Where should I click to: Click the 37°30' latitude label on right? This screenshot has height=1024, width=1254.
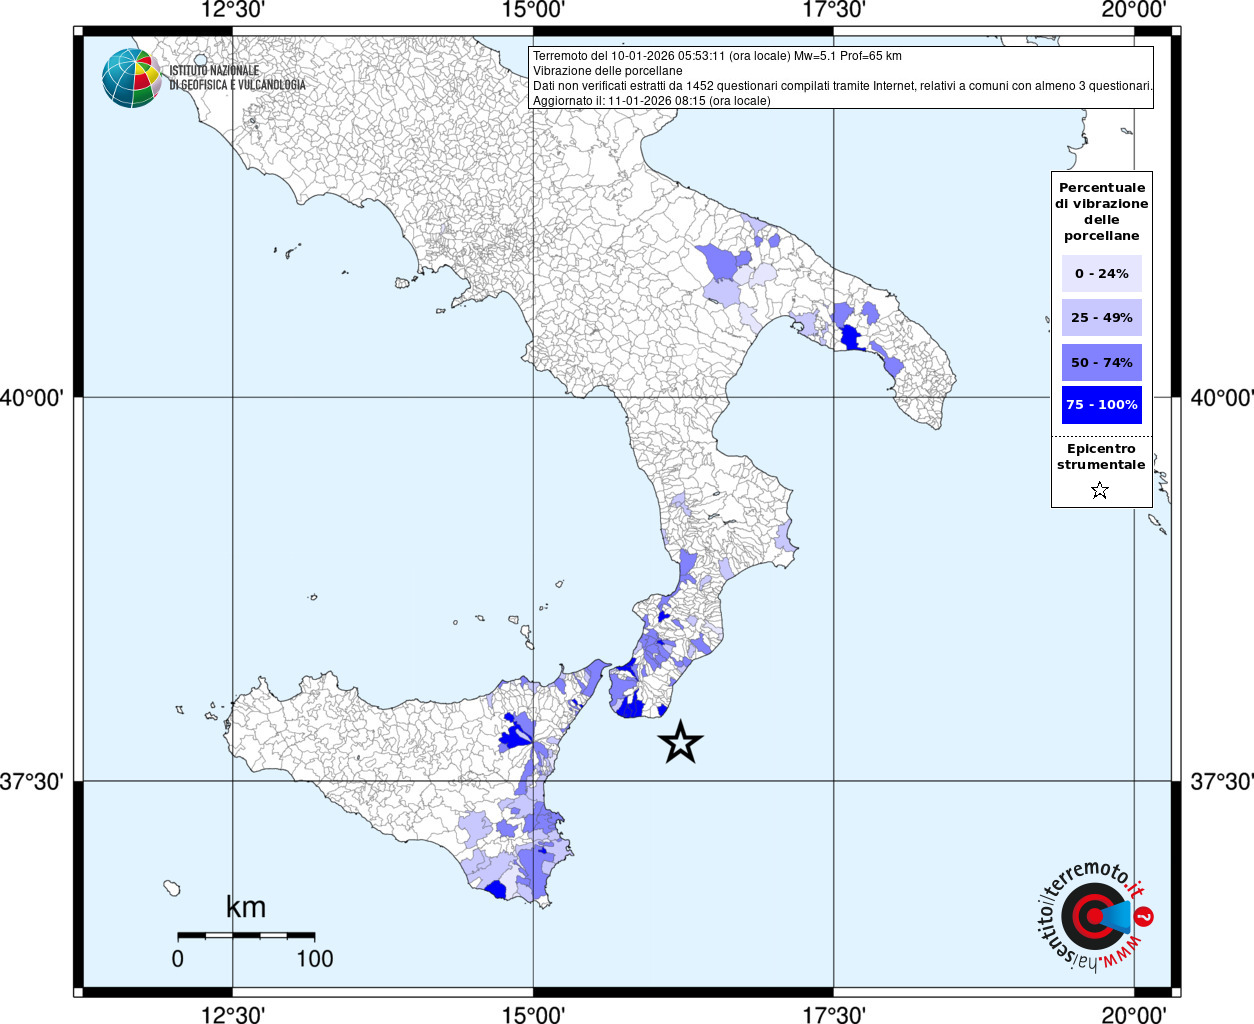coord(1221,781)
